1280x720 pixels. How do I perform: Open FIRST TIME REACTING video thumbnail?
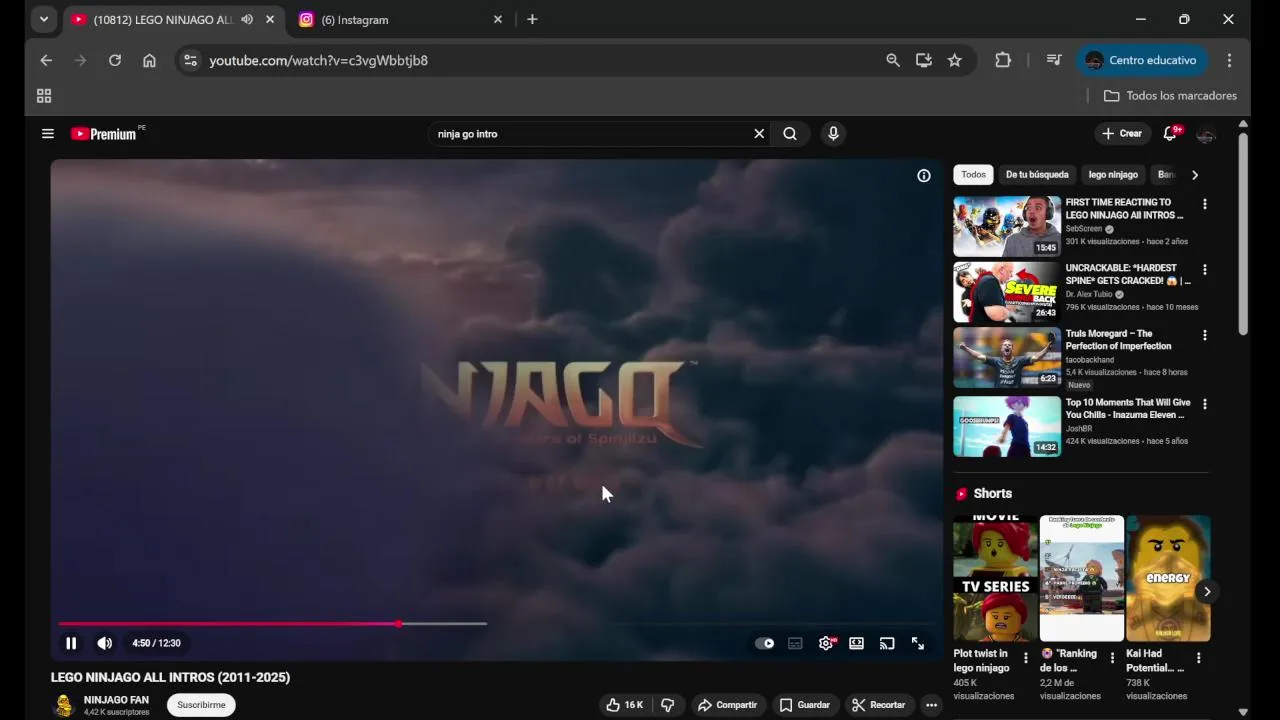pyautogui.click(x=1007, y=227)
